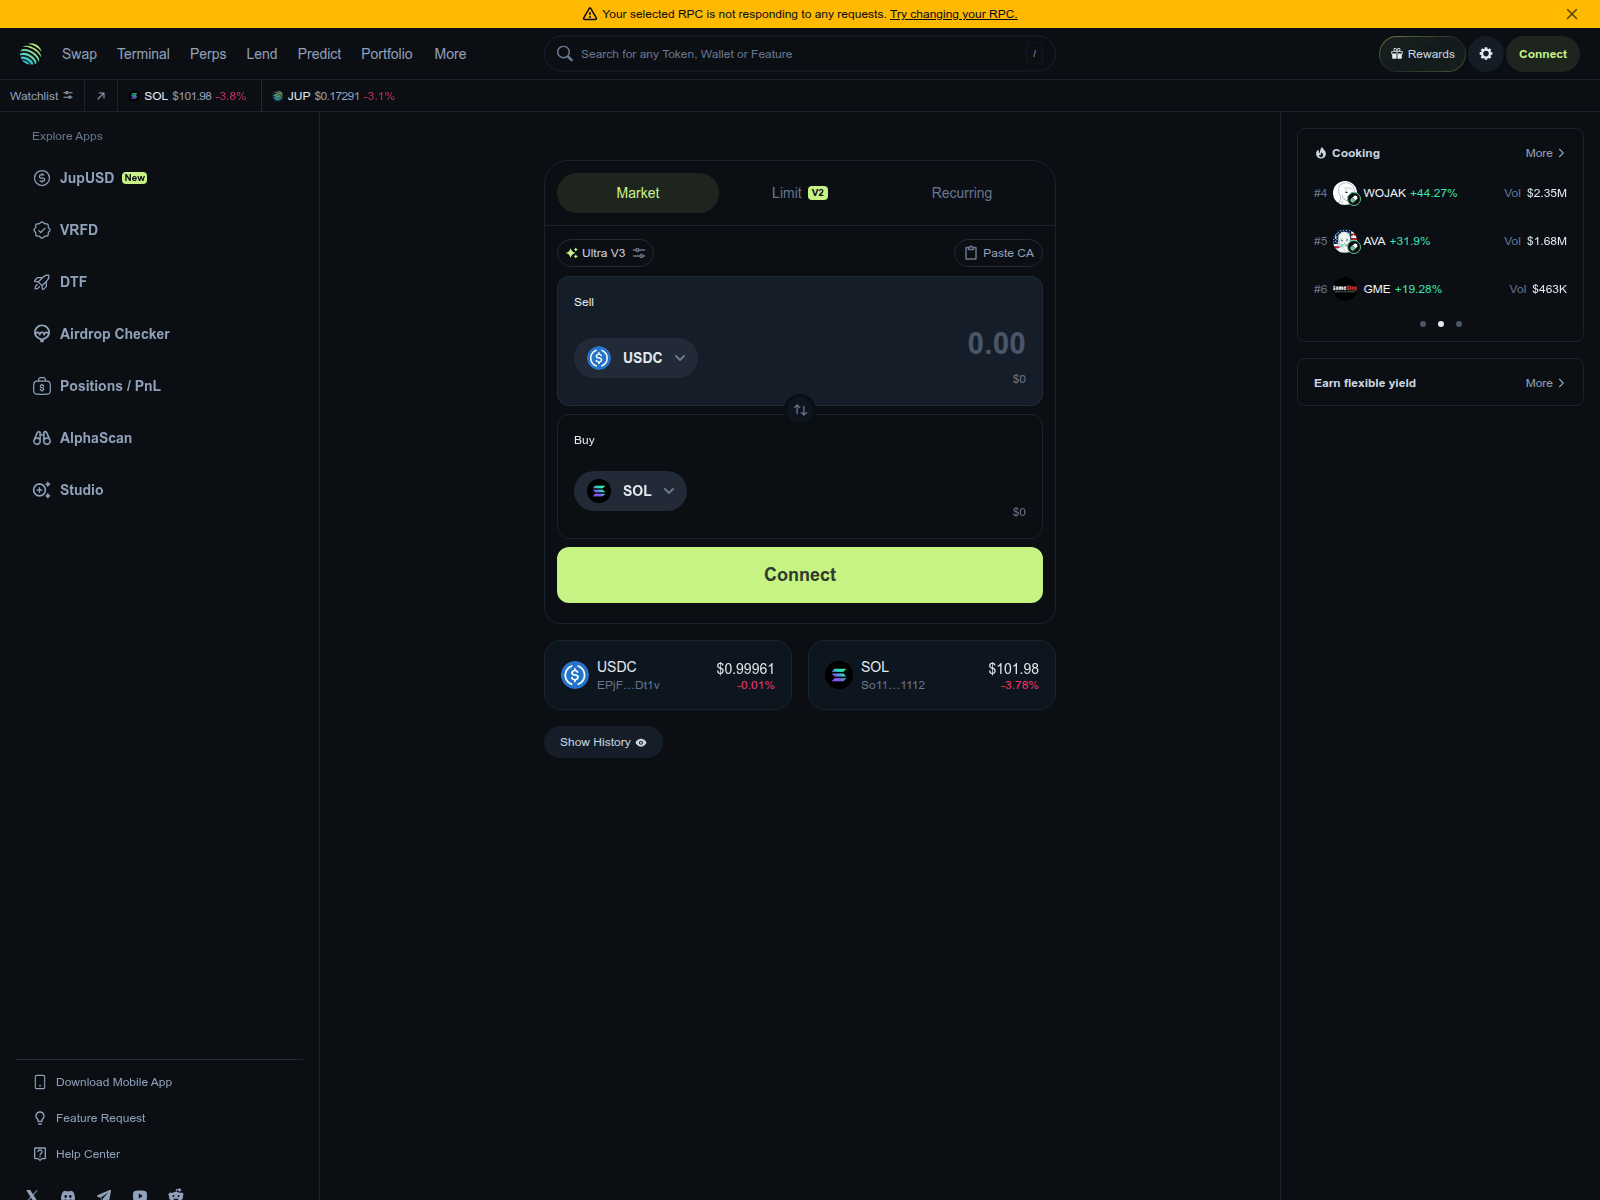The image size is (1600, 1200).
Task: Open the Watchlist filter icon
Action: 68,96
